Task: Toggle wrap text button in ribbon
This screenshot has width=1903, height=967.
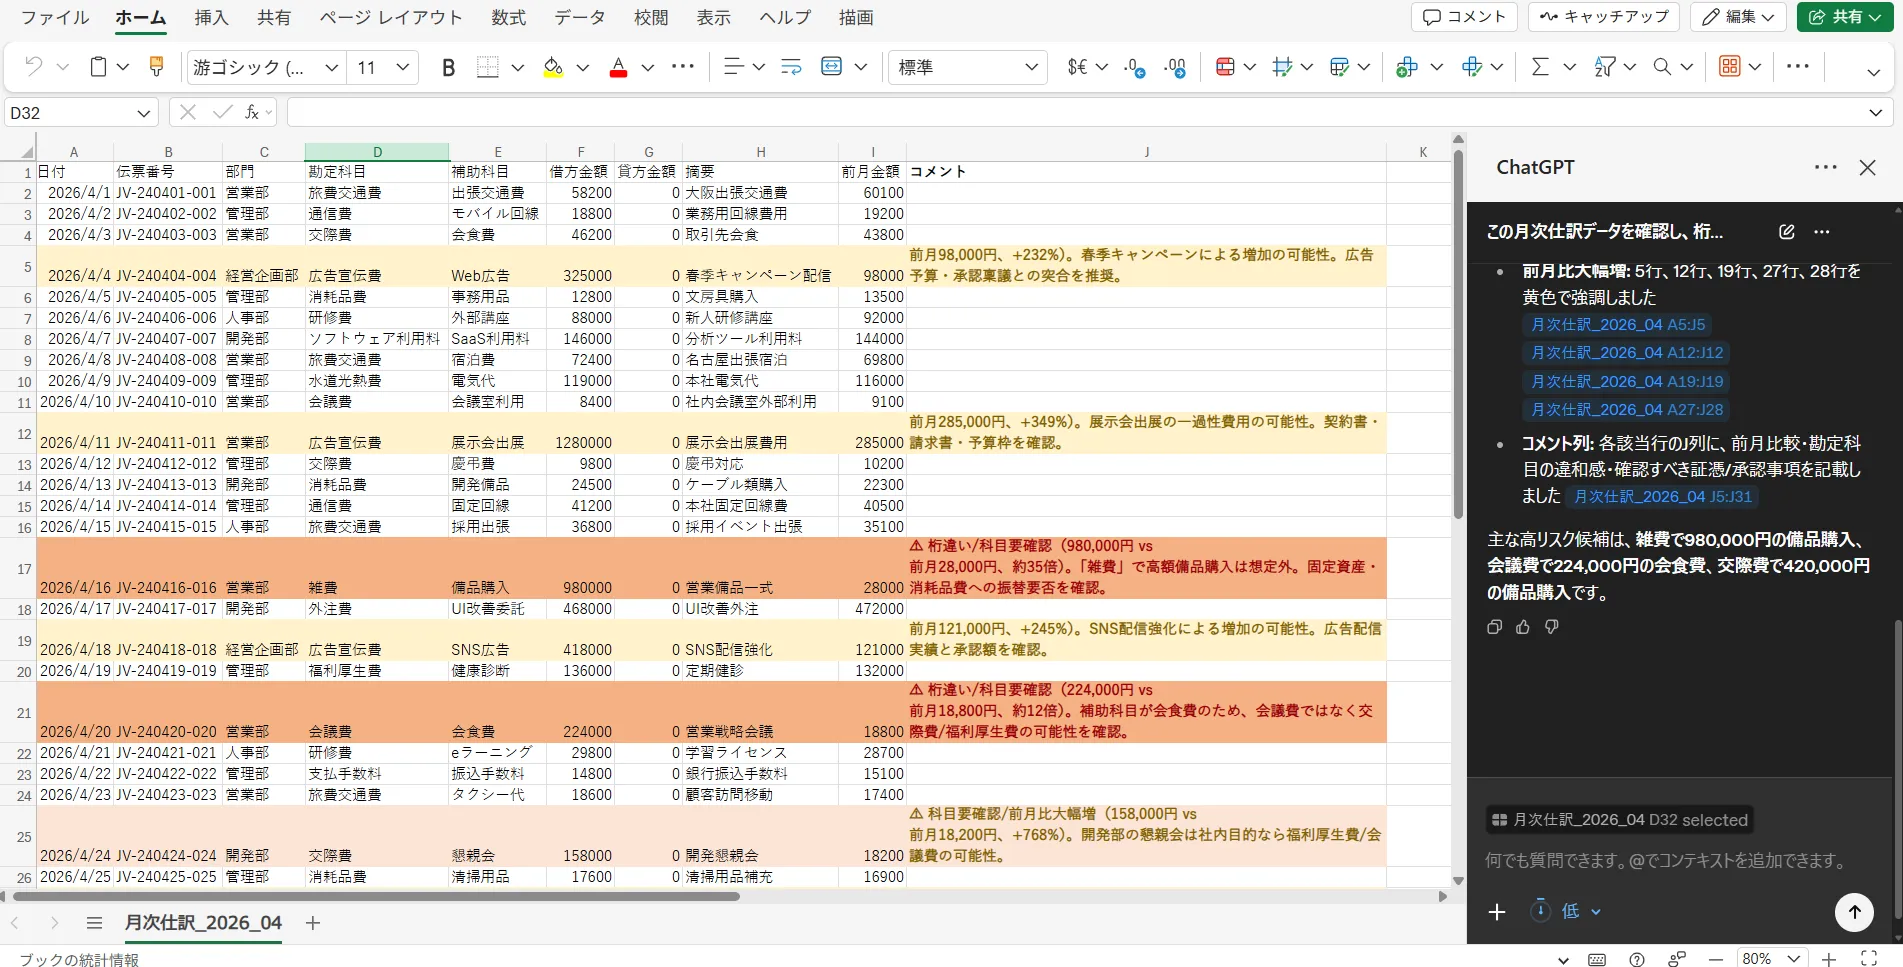Action: [791, 67]
